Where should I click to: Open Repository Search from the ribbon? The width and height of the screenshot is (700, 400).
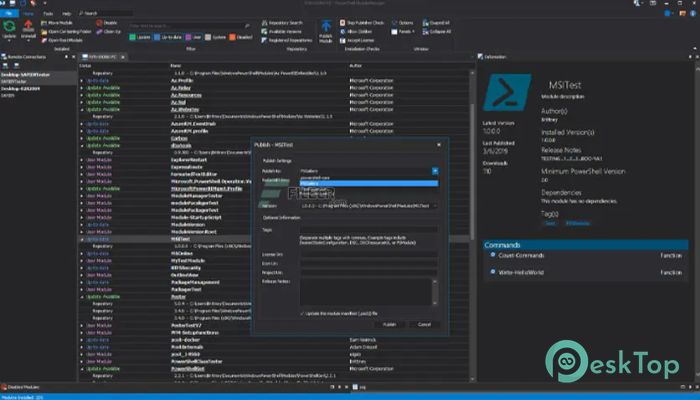point(282,23)
